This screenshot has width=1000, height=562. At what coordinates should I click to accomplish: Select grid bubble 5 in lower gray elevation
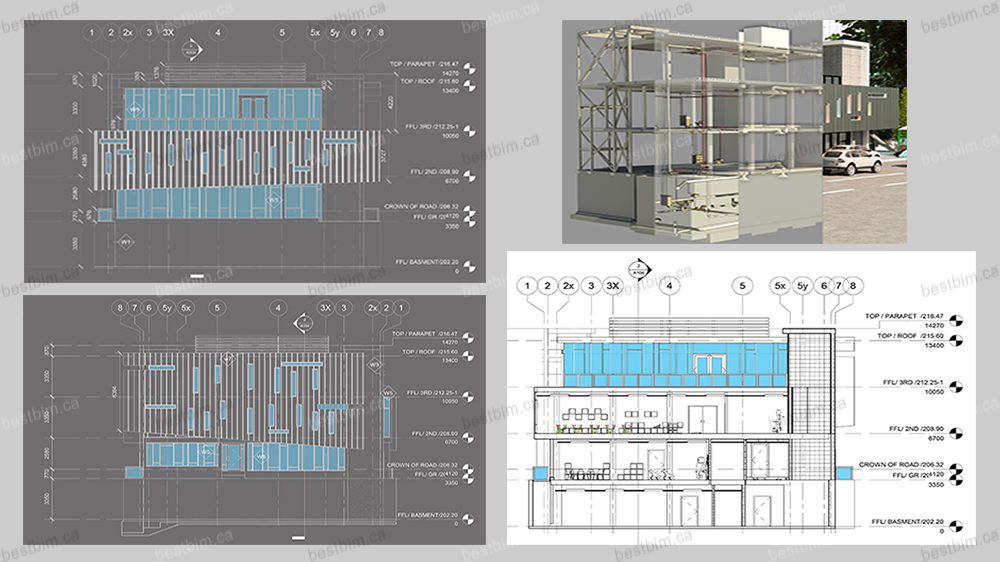point(217,307)
